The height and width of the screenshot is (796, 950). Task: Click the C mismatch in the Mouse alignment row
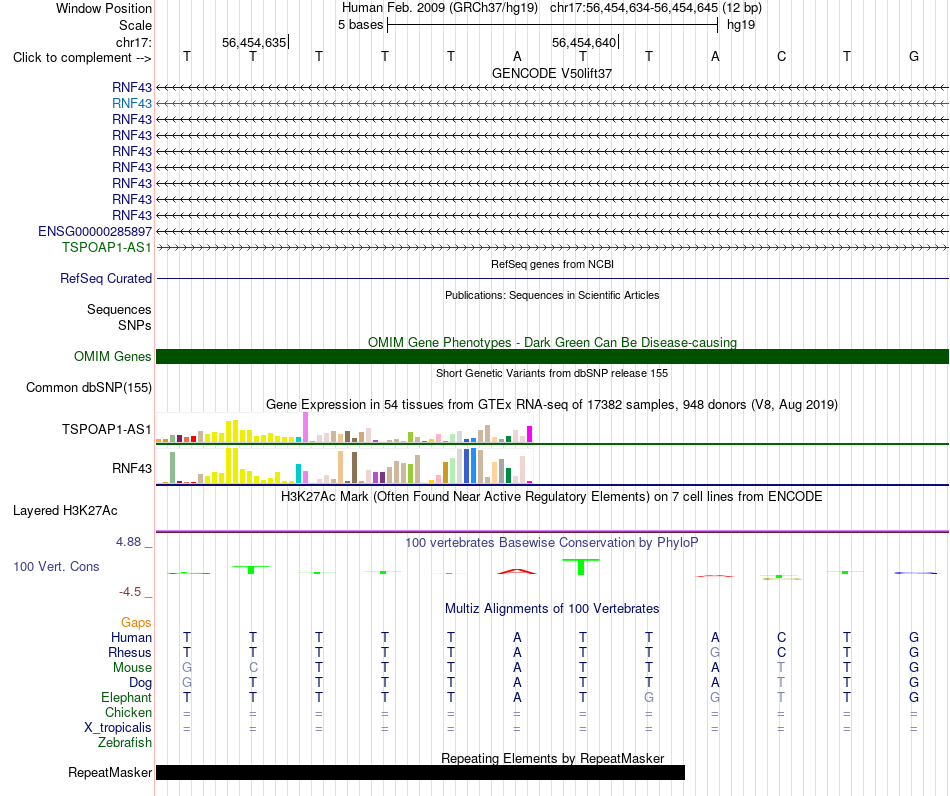[x=253, y=668]
